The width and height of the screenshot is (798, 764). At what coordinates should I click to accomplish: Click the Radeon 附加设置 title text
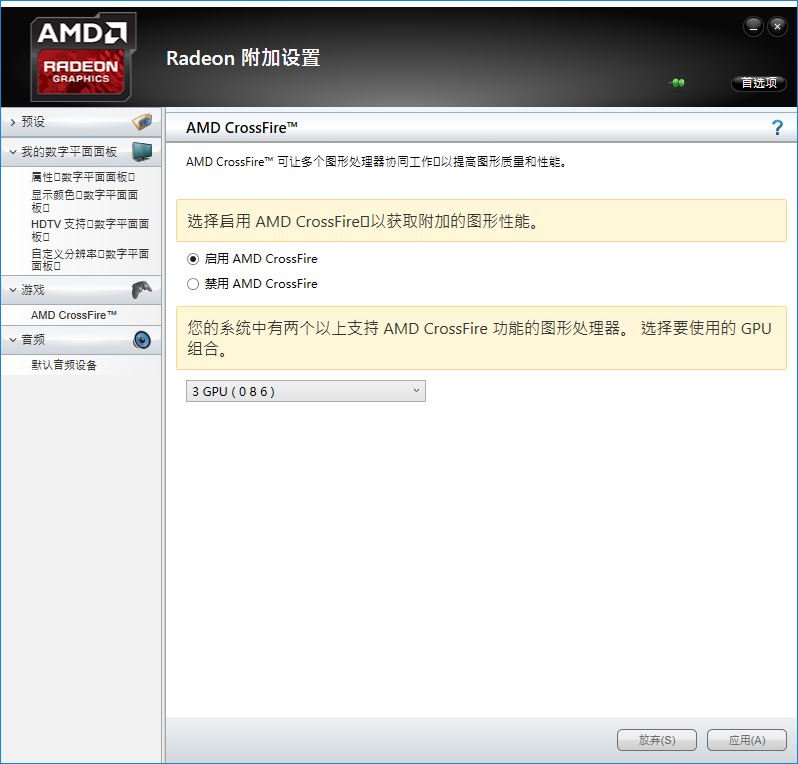tap(243, 58)
